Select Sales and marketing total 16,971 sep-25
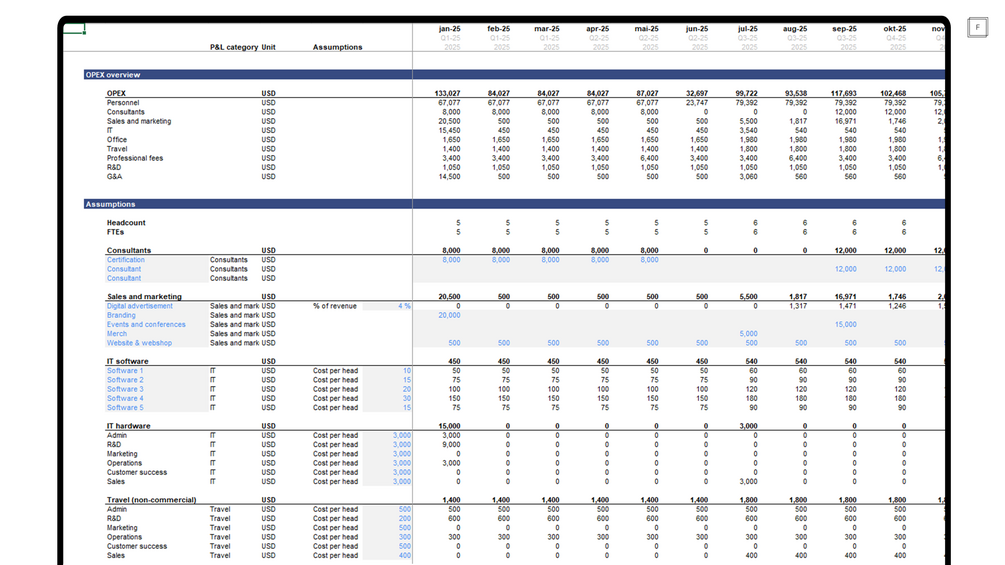Screen dimensions: 1005x565 [x=845, y=297]
